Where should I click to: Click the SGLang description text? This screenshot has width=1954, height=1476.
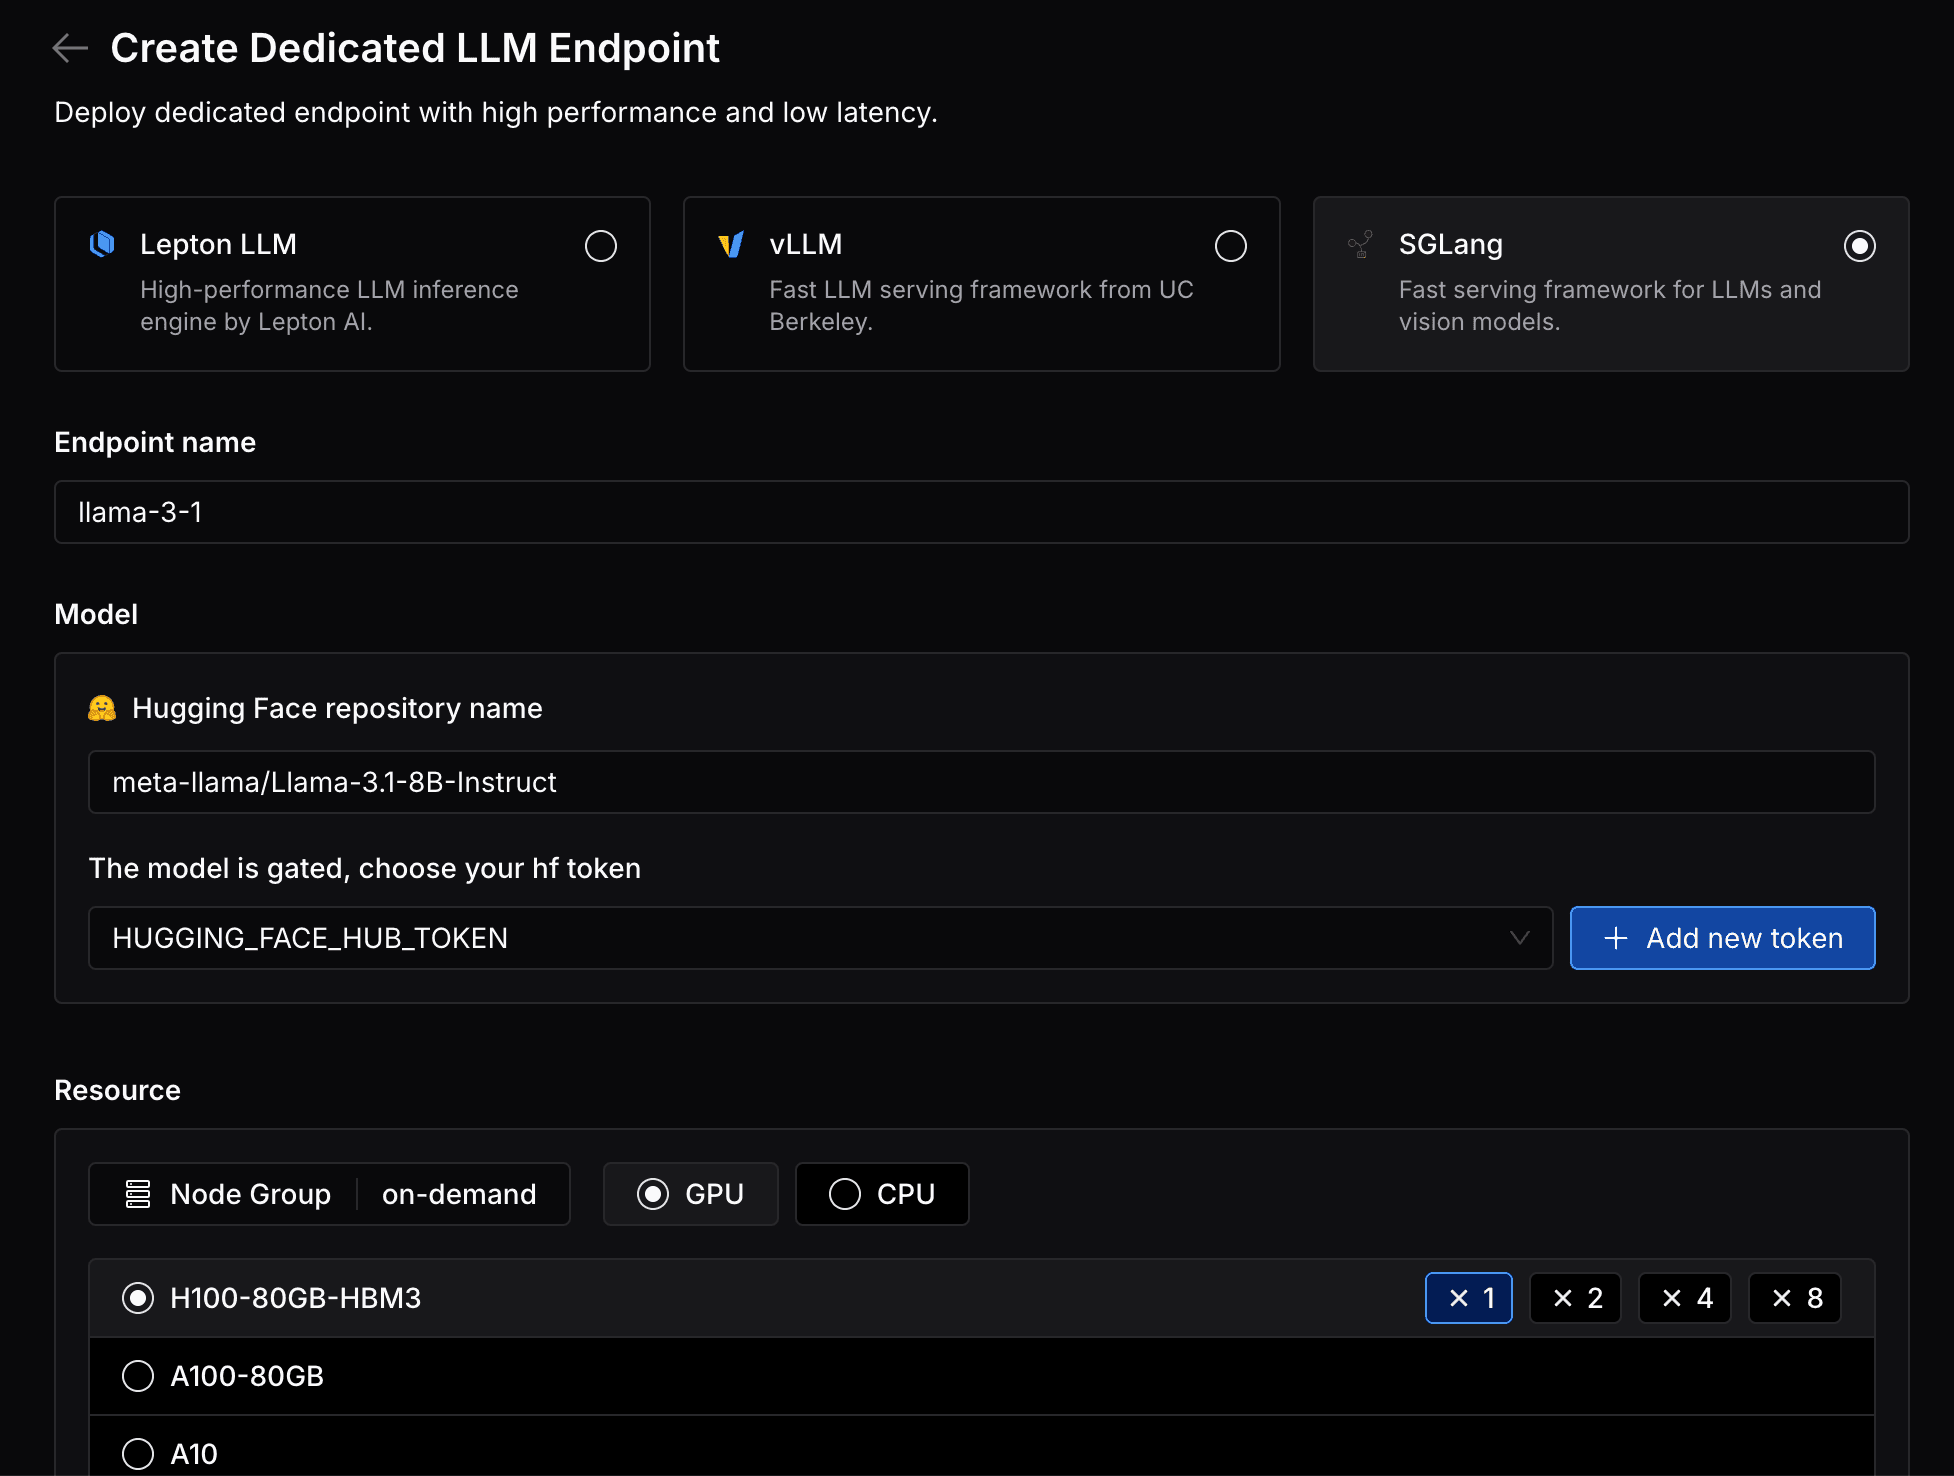(1610, 305)
